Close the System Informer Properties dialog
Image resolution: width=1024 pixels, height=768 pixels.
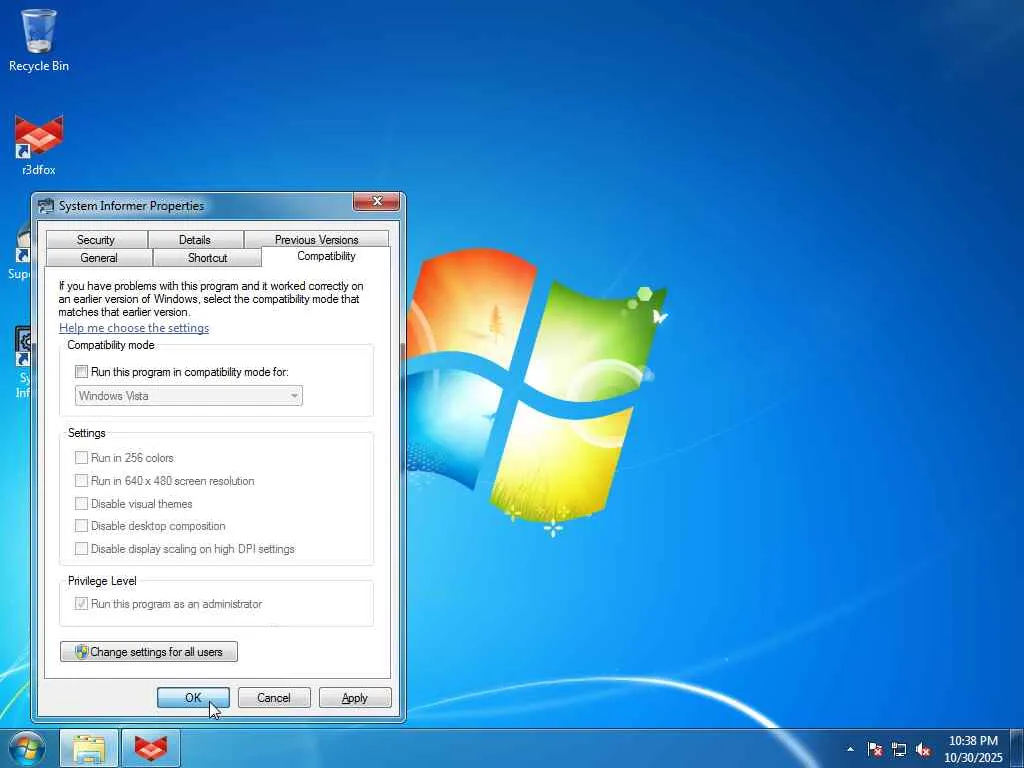[x=376, y=202]
